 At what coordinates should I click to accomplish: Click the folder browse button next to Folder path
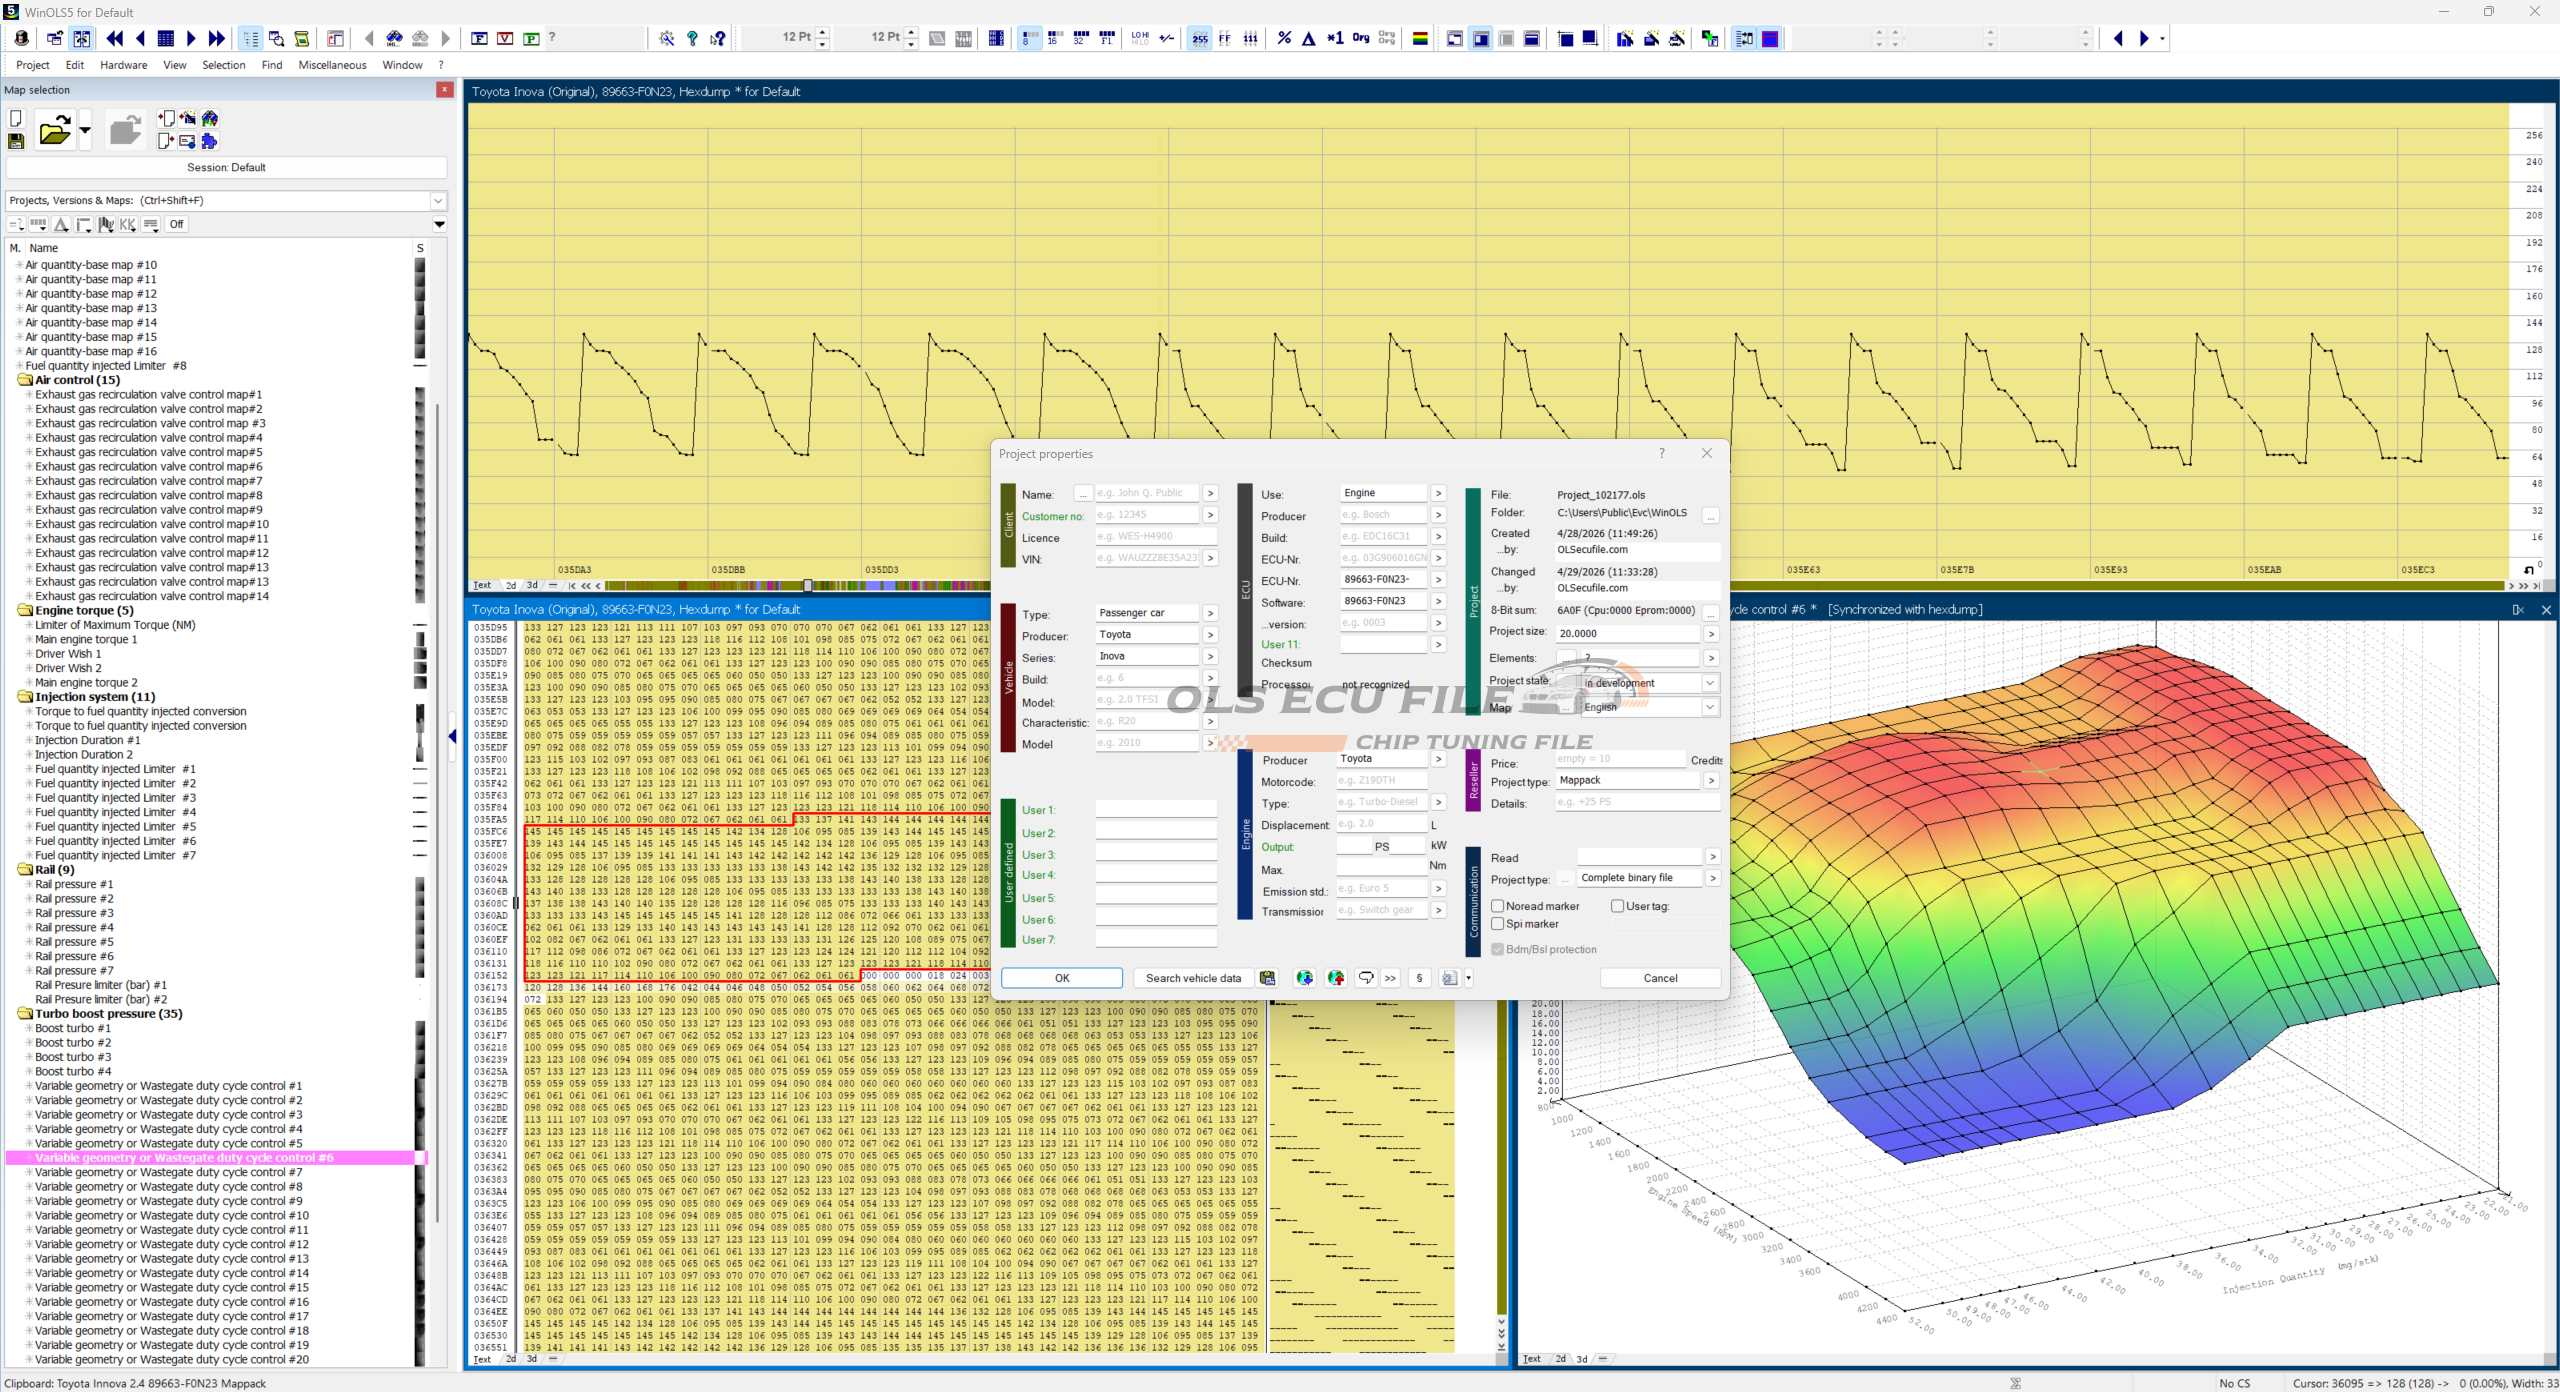(x=1711, y=515)
